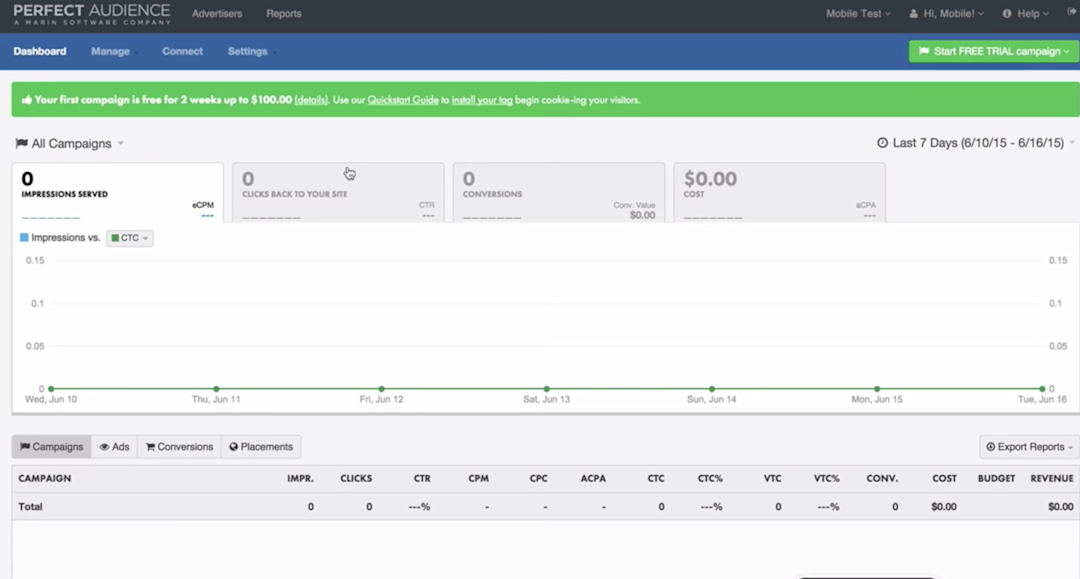
Task: Select the Clicks Back To Your Site card
Action: tap(338, 193)
